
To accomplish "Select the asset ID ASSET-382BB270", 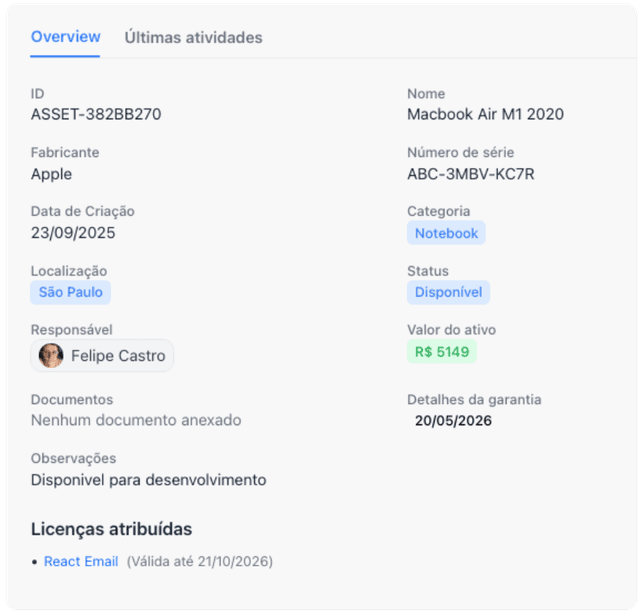I will pos(96,114).
